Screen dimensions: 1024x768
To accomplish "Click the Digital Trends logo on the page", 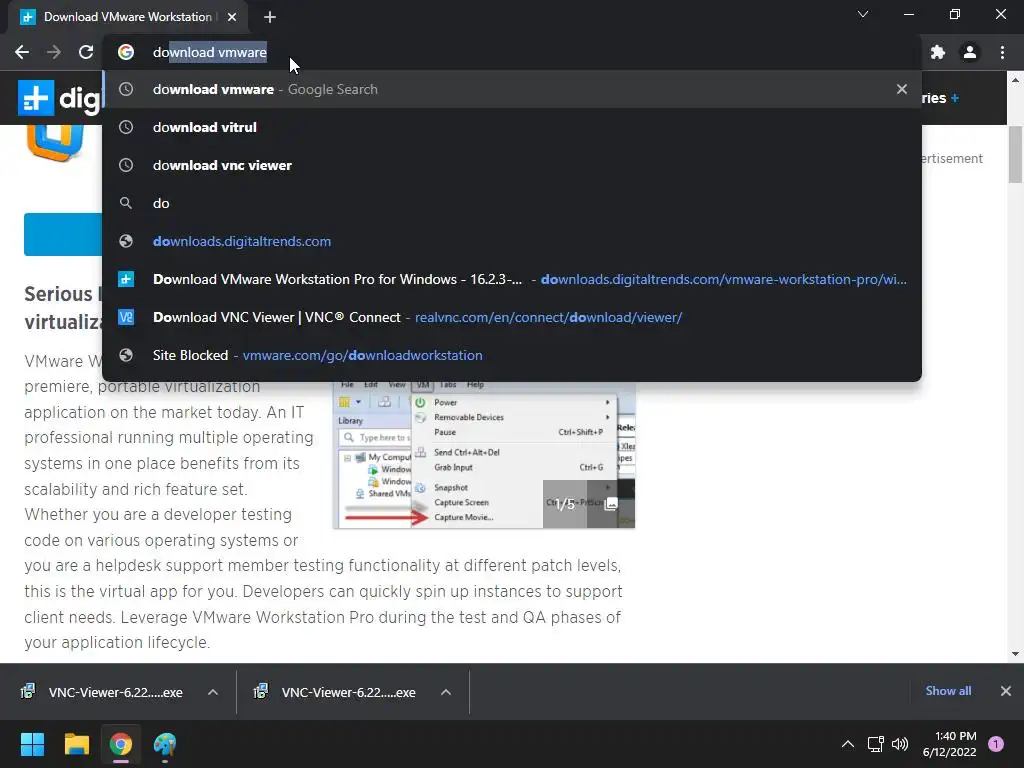I will click(x=60, y=98).
